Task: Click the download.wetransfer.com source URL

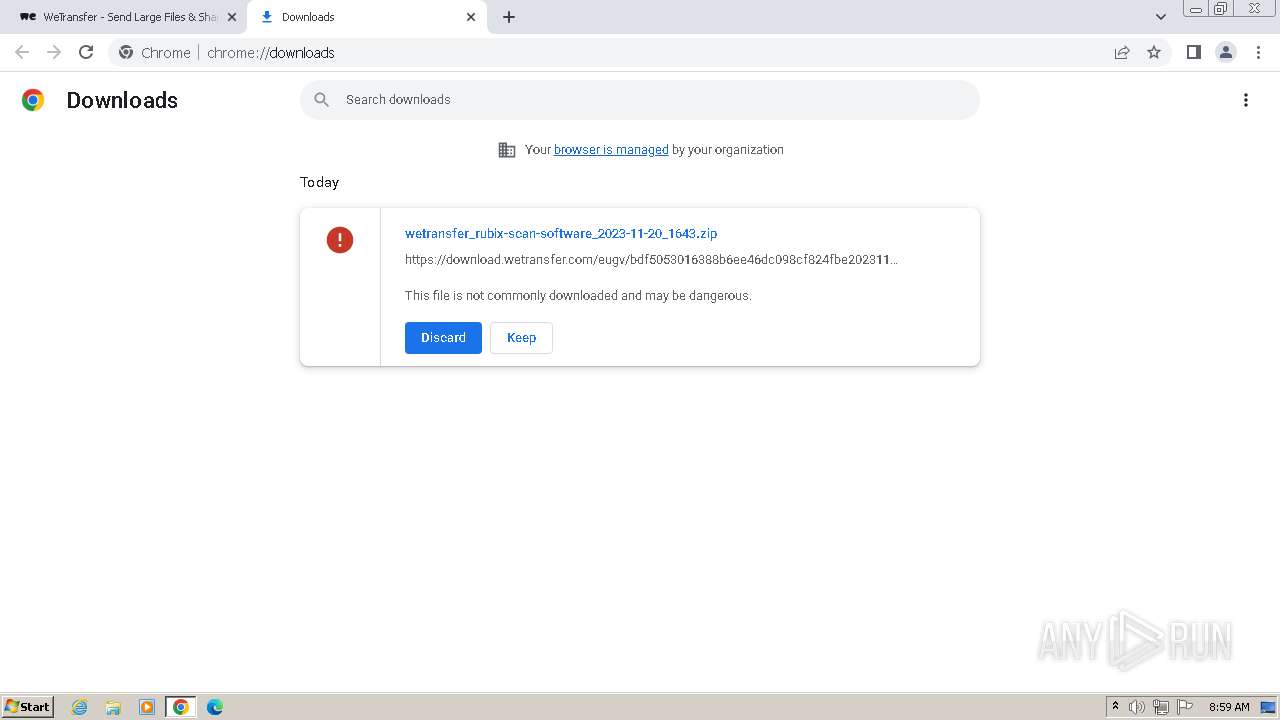Action: pyautogui.click(x=651, y=259)
